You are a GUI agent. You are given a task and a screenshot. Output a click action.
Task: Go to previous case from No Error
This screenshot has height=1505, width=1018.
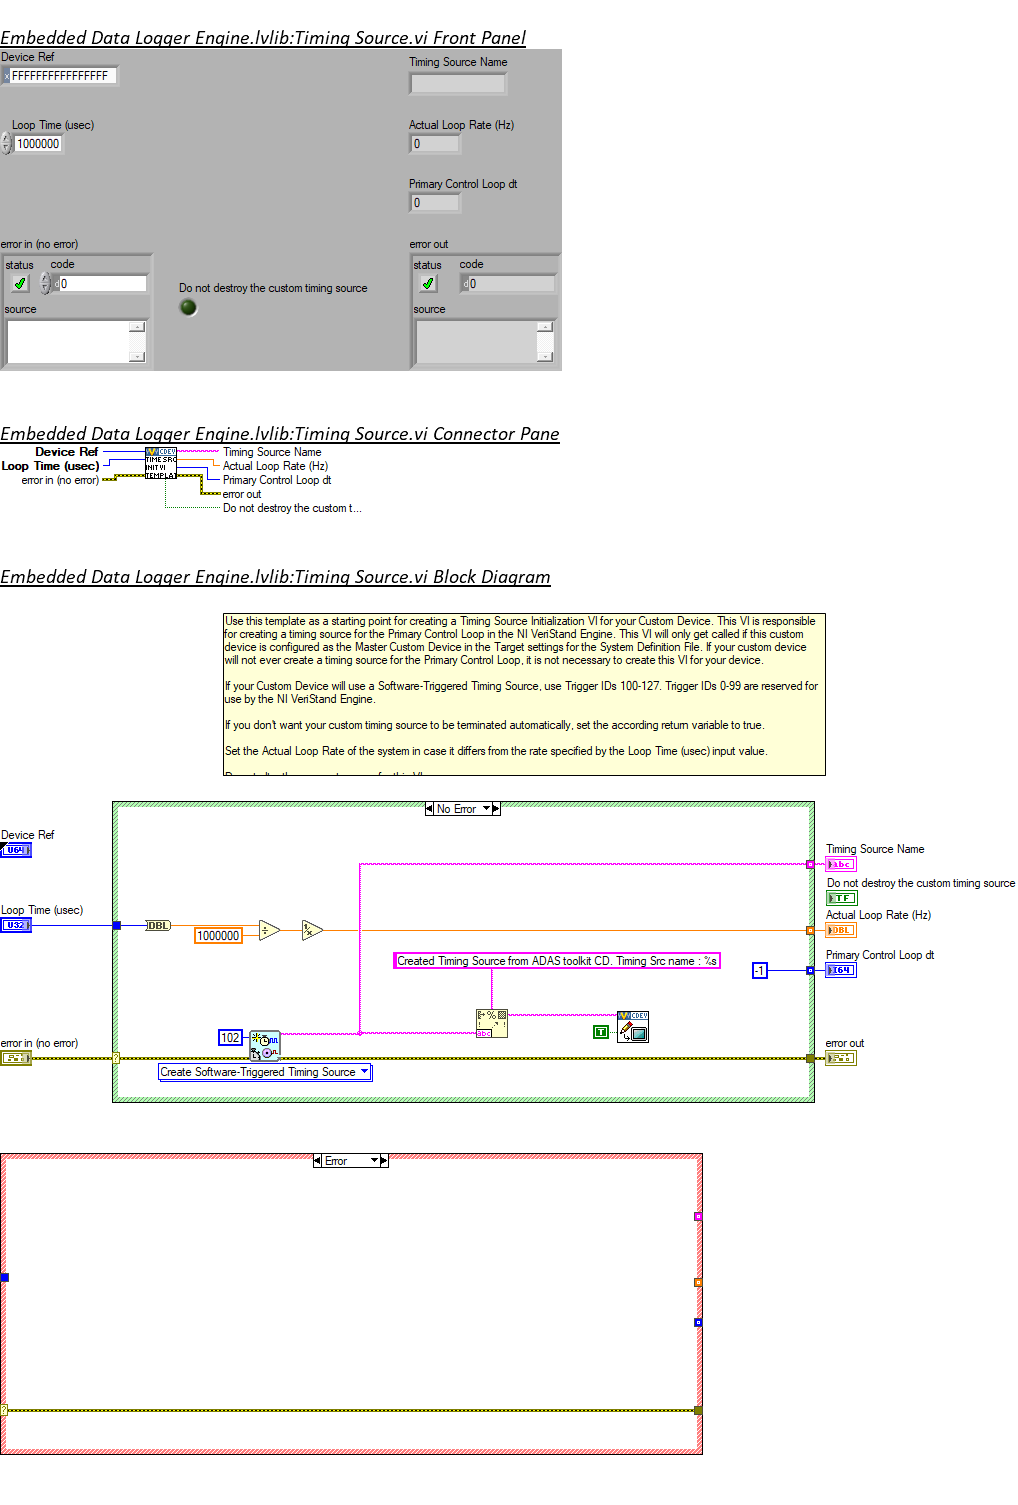[x=429, y=809]
